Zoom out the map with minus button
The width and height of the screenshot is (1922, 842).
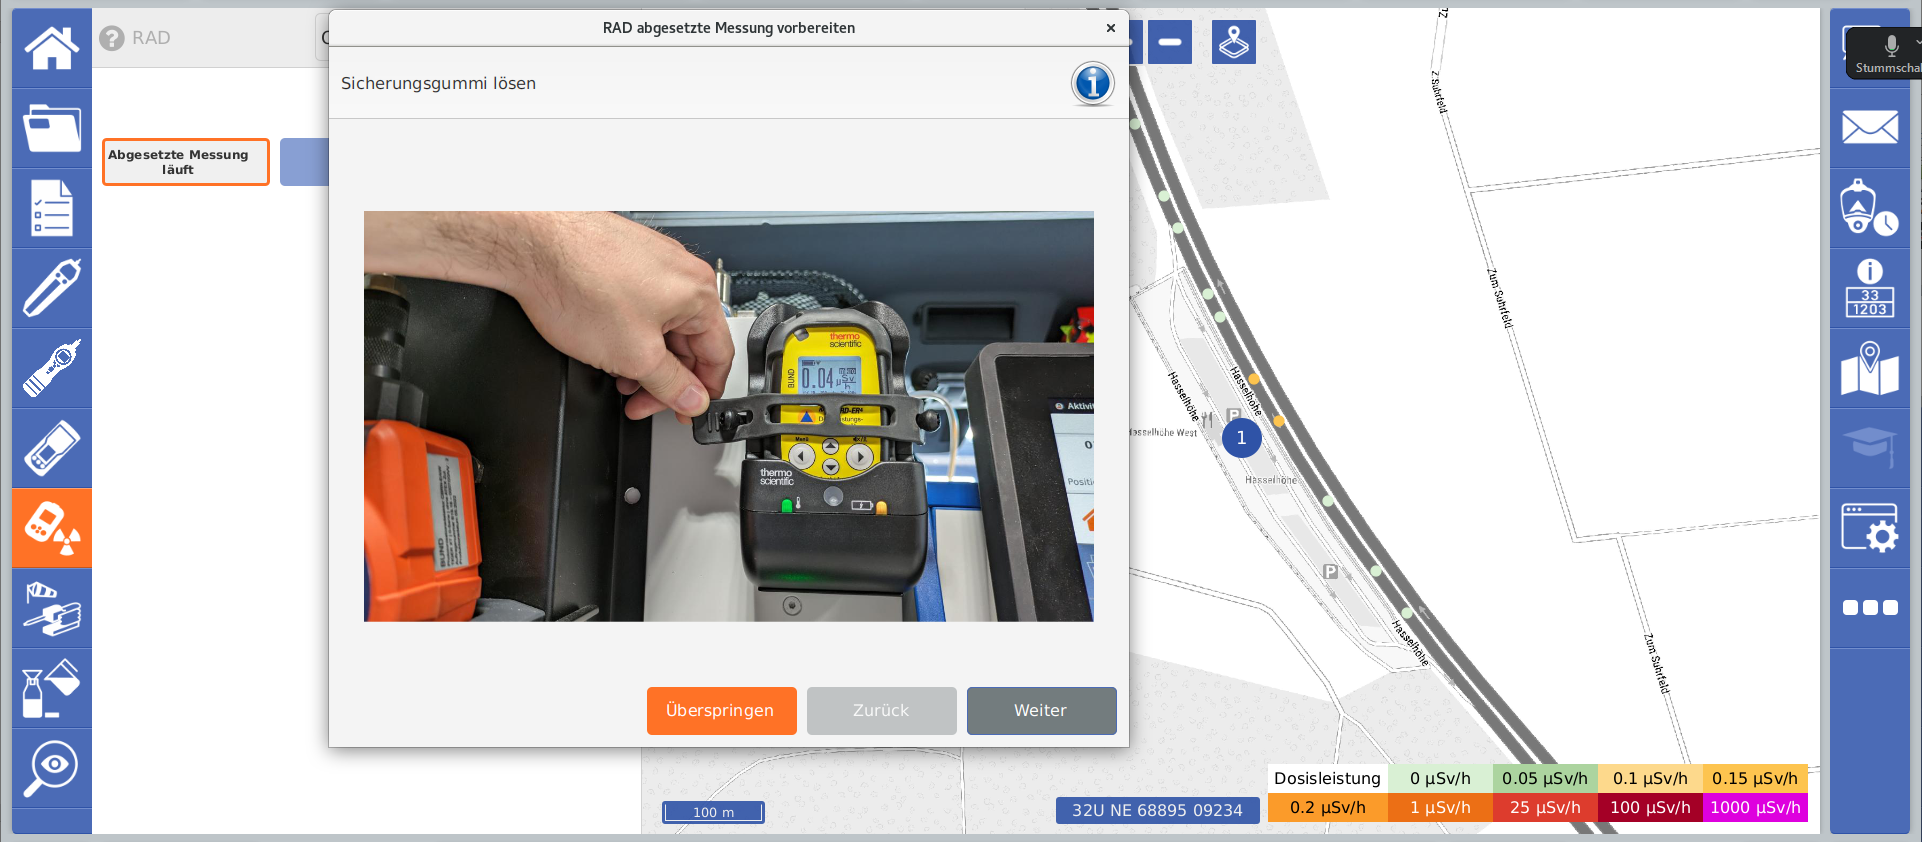[x=1170, y=42]
